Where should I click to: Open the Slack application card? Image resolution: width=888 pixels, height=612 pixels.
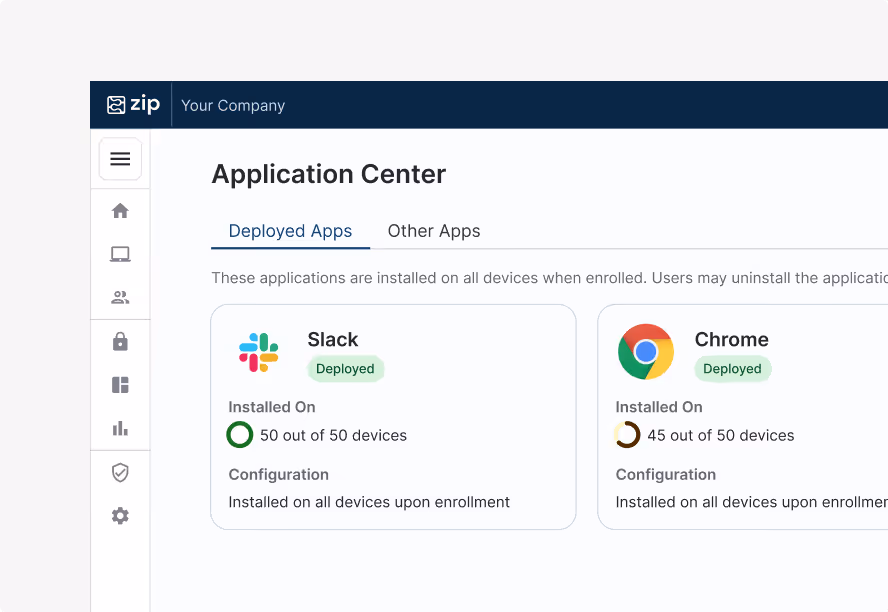(x=393, y=417)
